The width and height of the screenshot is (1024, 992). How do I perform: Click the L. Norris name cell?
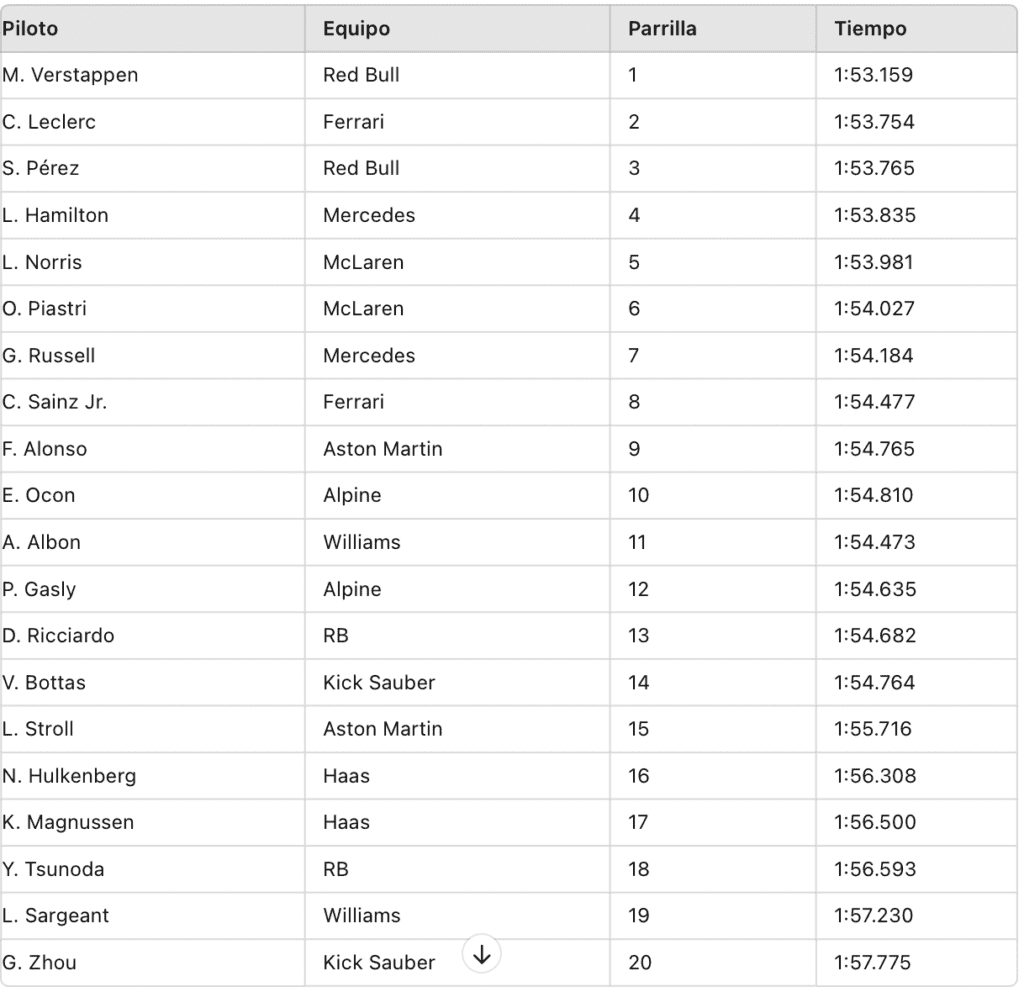pyautogui.click(x=42, y=262)
